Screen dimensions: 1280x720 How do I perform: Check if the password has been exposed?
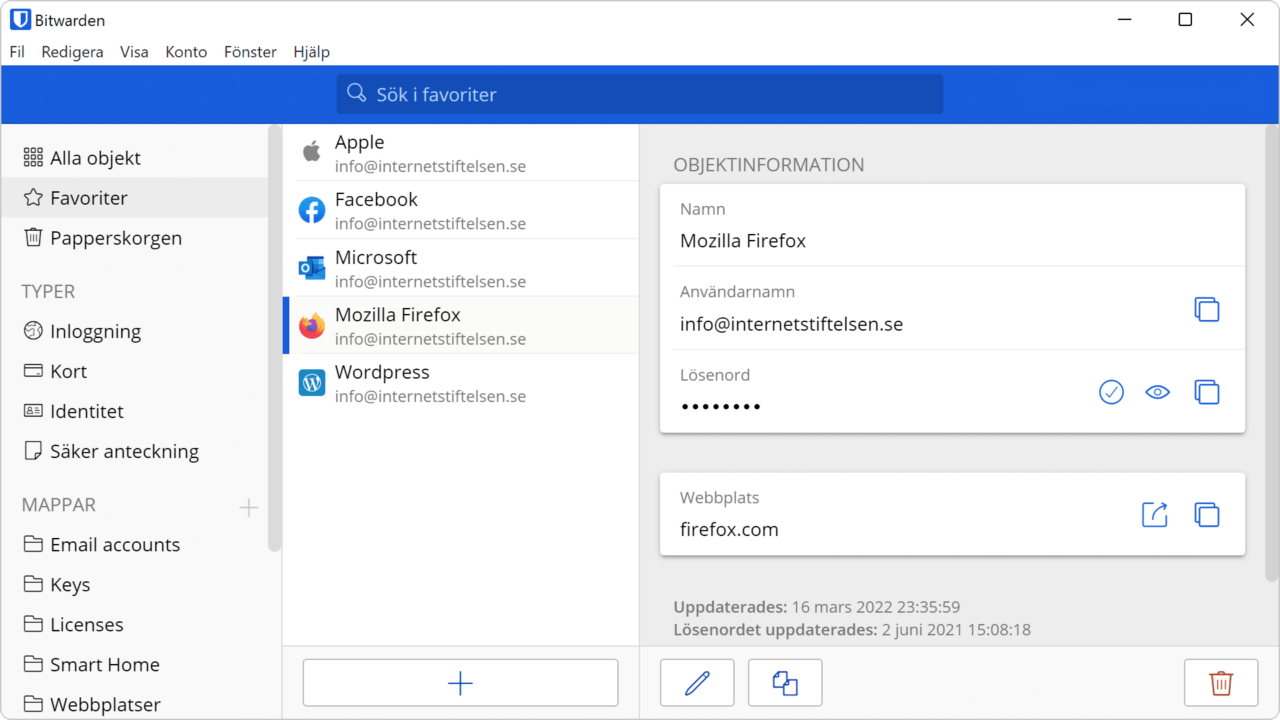coord(1111,392)
